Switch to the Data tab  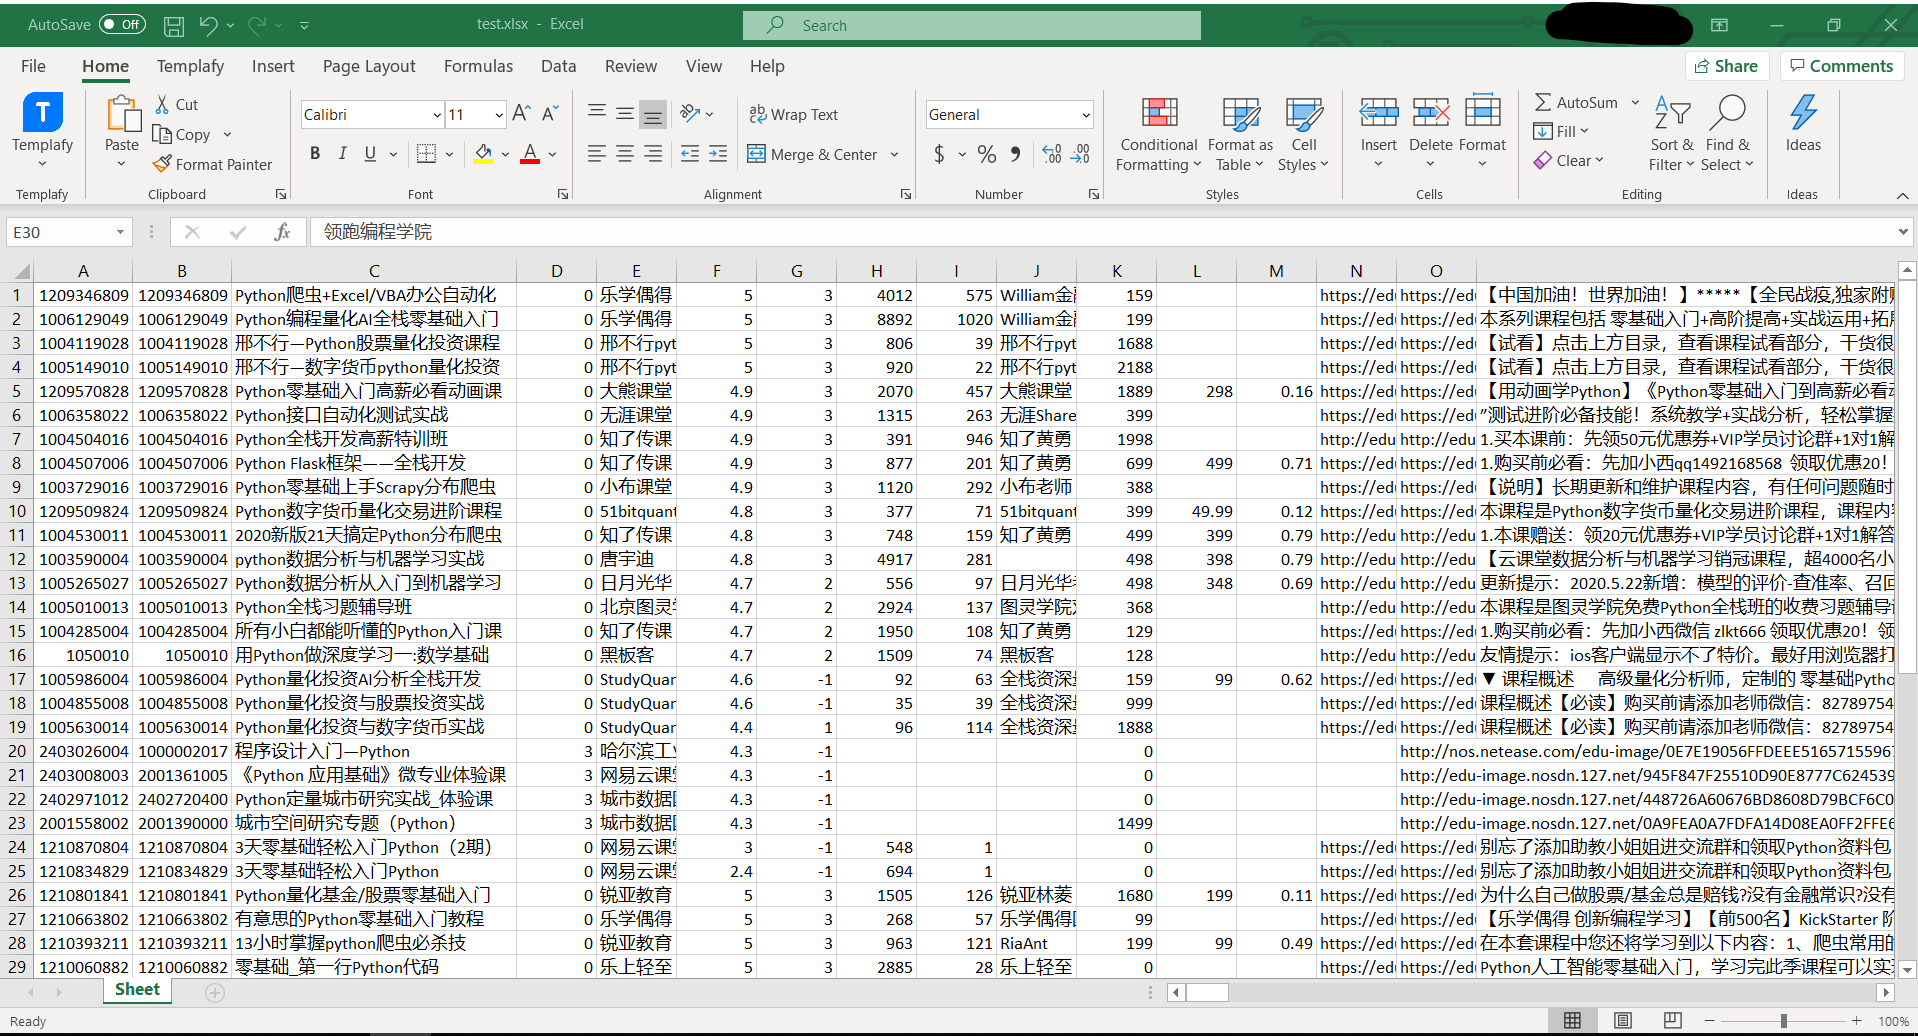point(558,66)
